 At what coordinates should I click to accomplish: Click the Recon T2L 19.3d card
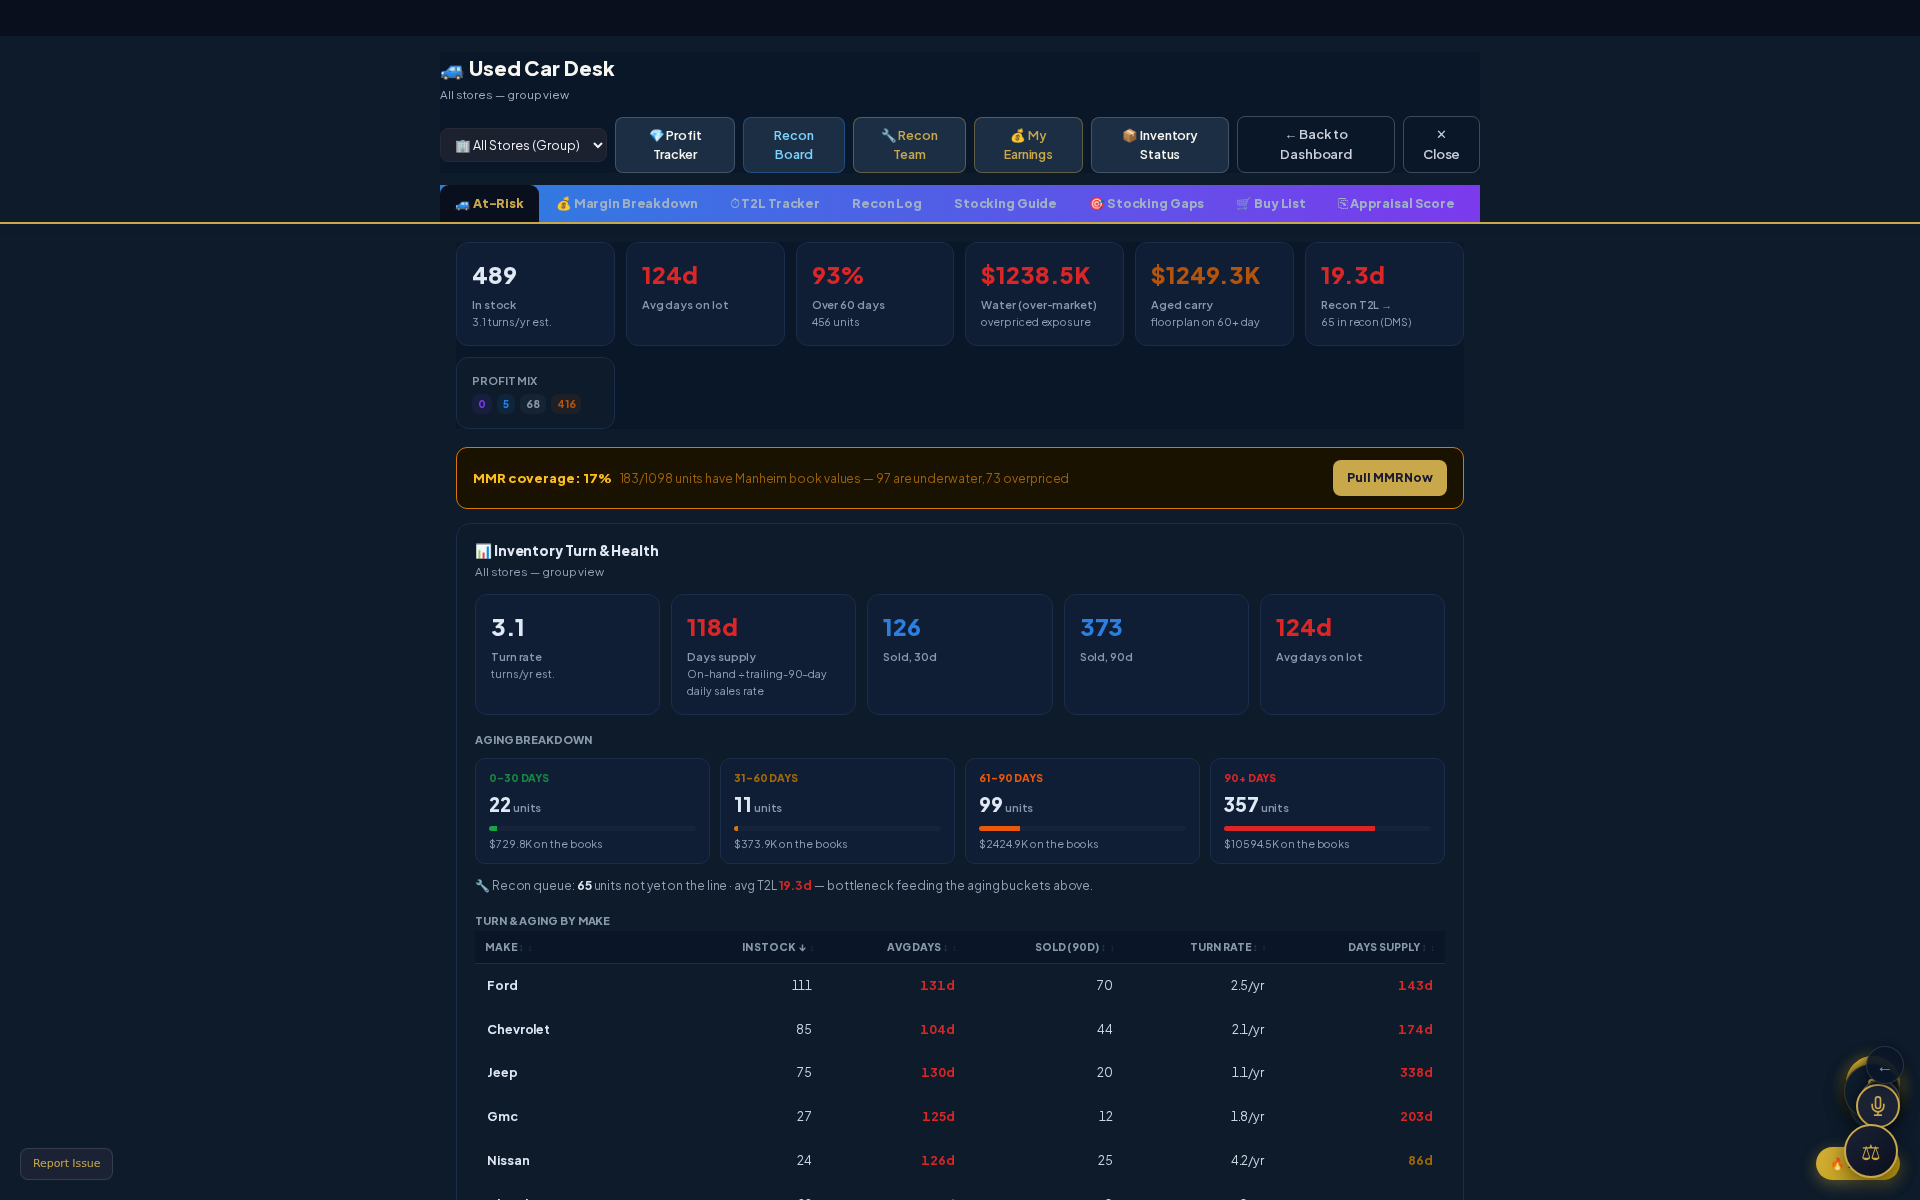tap(1384, 294)
